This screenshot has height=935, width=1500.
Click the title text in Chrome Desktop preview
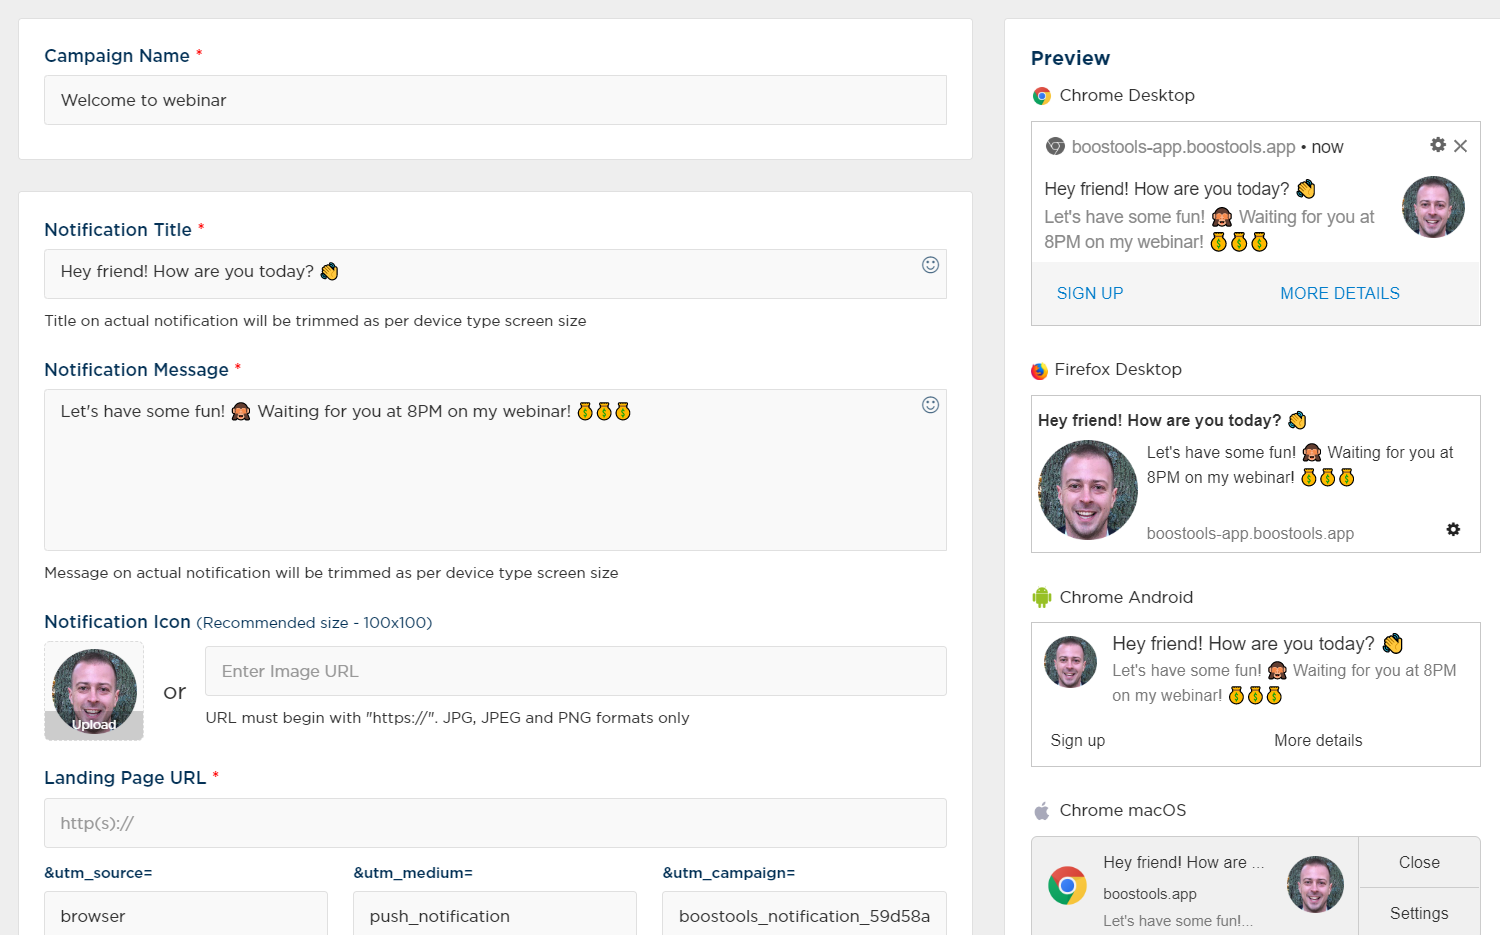tap(1180, 189)
